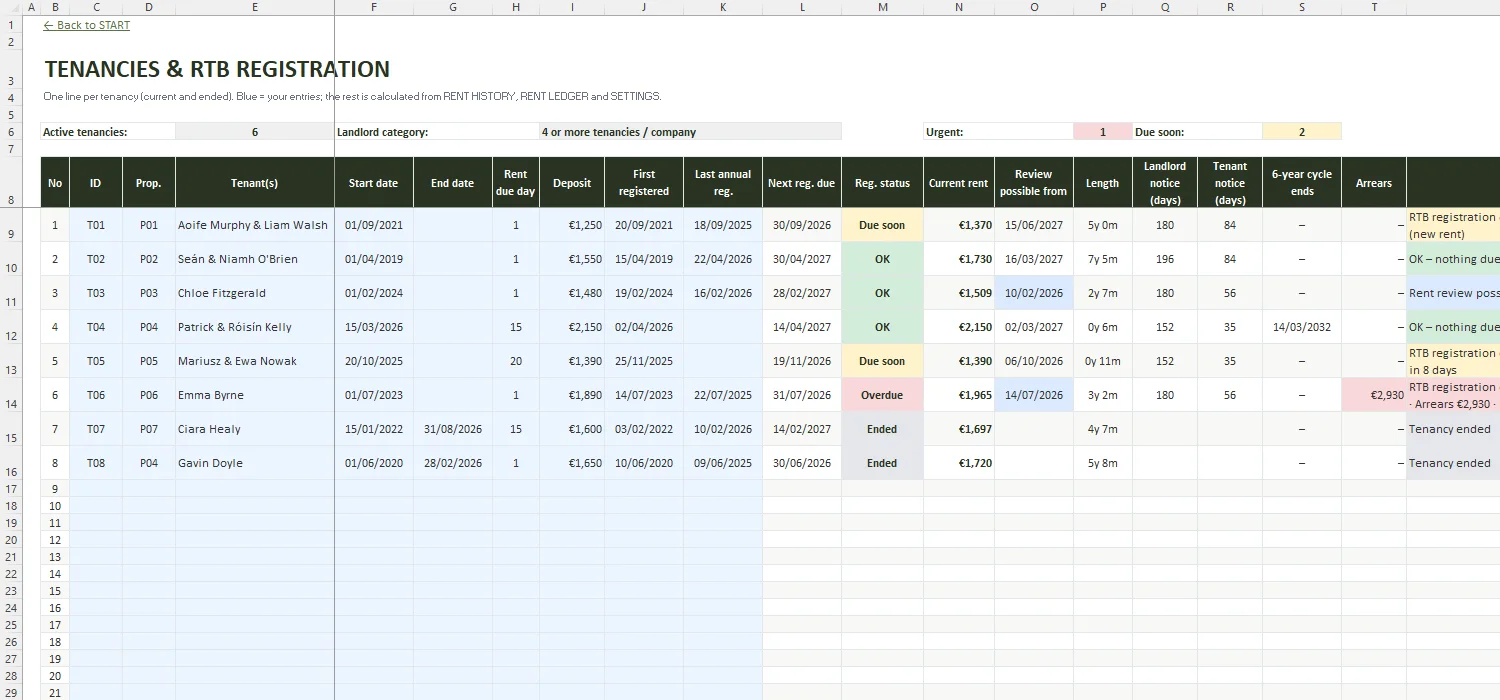
Task: Select column T header
Action: click(x=1374, y=7)
